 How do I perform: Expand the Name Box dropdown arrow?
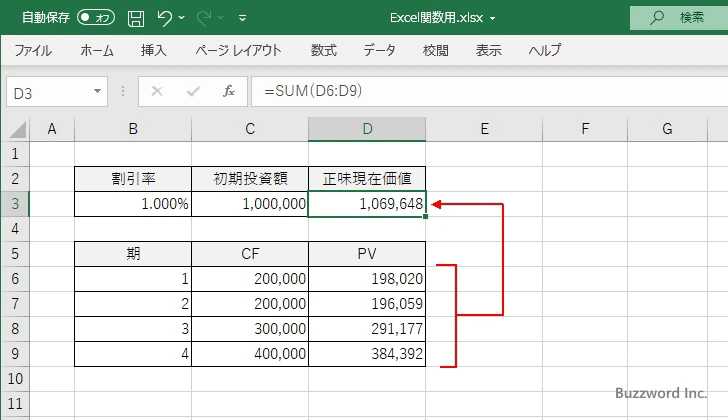(97, 91)
